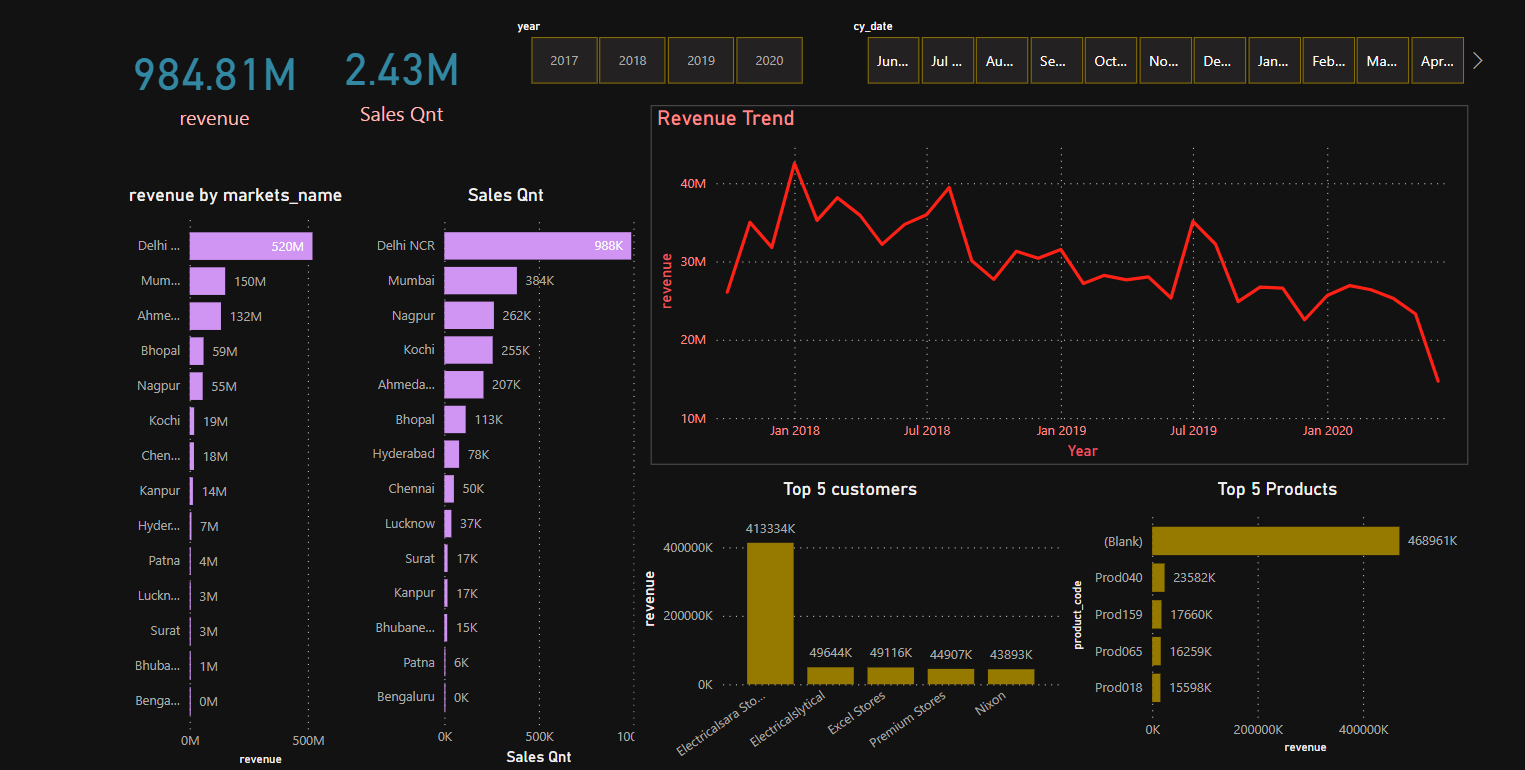Image resolution: width=1525 pixels, height=770 pixels.
Task: Select the 255K Kochi sales quantity bar
Action: [x=469, y=350]
